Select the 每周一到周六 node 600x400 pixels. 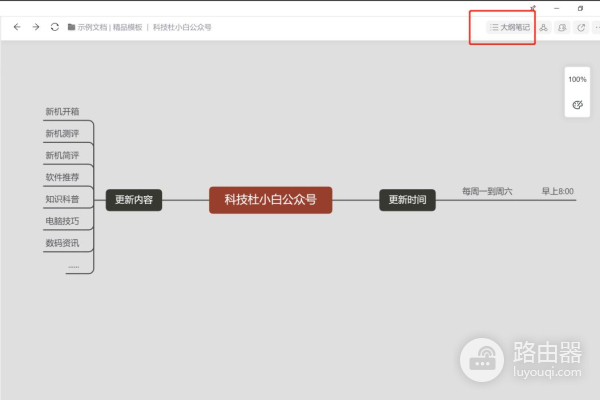[x=487, y=191]
